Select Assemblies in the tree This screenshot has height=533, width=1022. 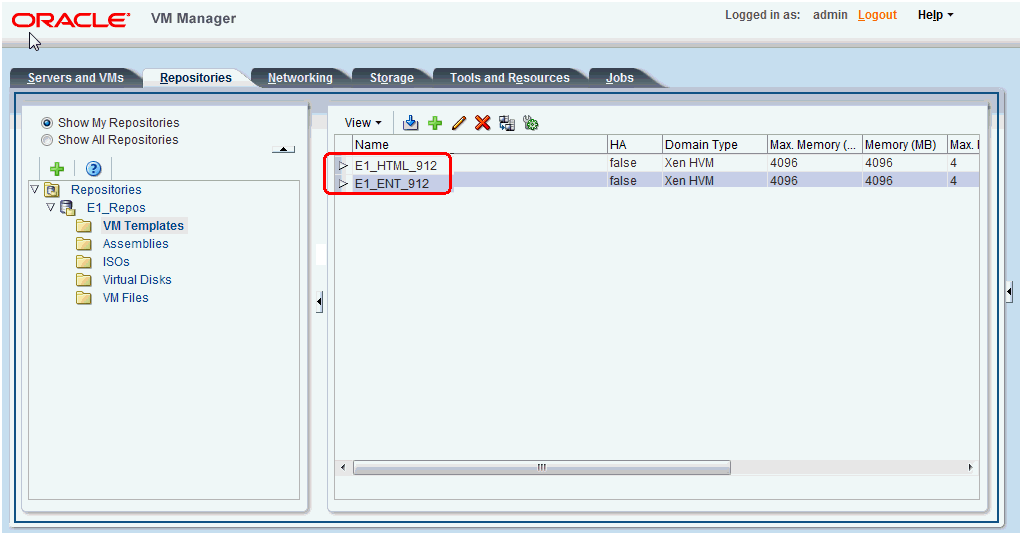[136, 244]
